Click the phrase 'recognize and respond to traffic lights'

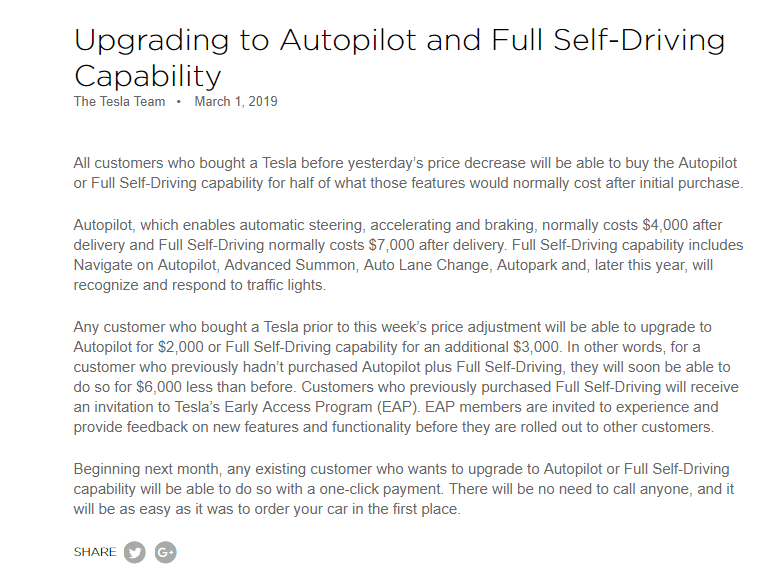tap(198, 285)
